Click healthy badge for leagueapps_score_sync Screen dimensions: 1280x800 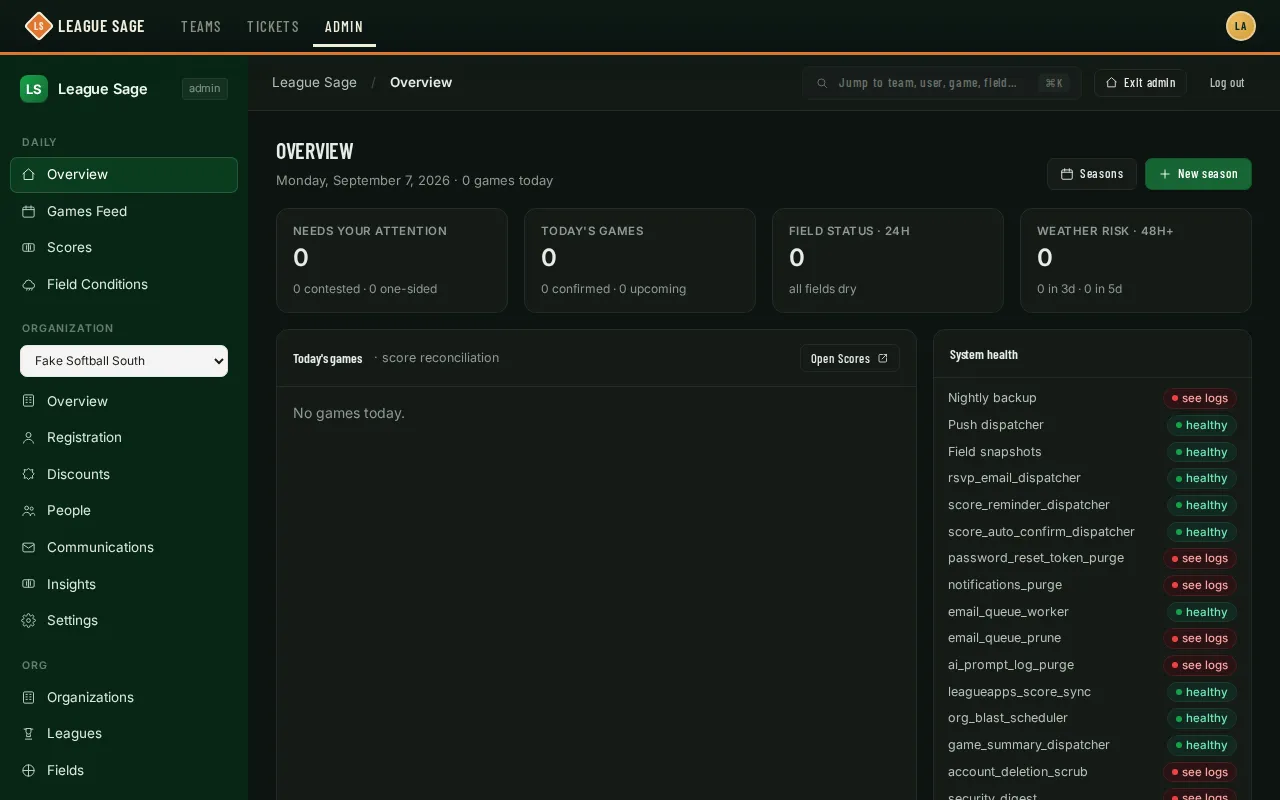(x=1202, y=692)
